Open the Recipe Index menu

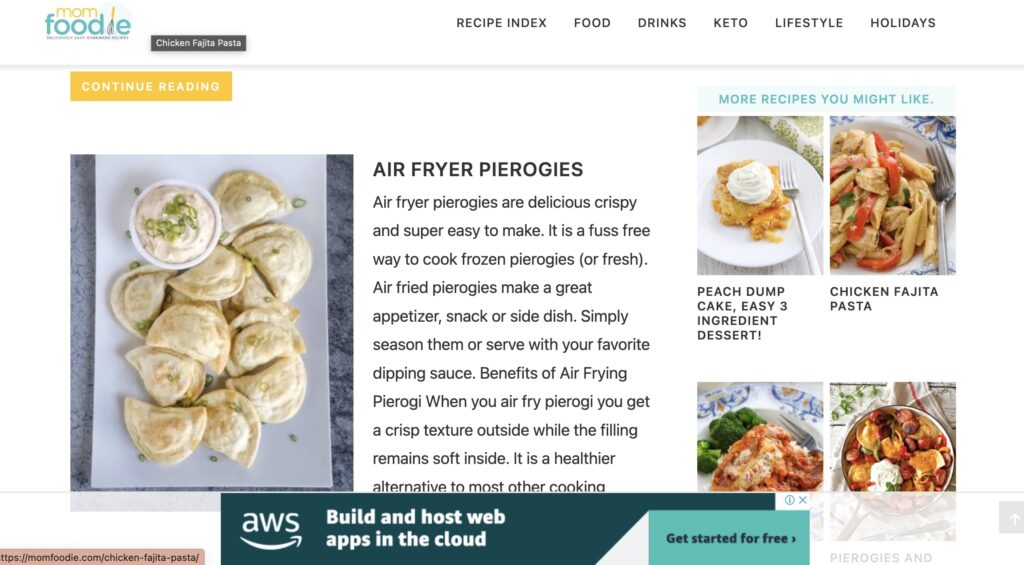click(x=502, y=23)
